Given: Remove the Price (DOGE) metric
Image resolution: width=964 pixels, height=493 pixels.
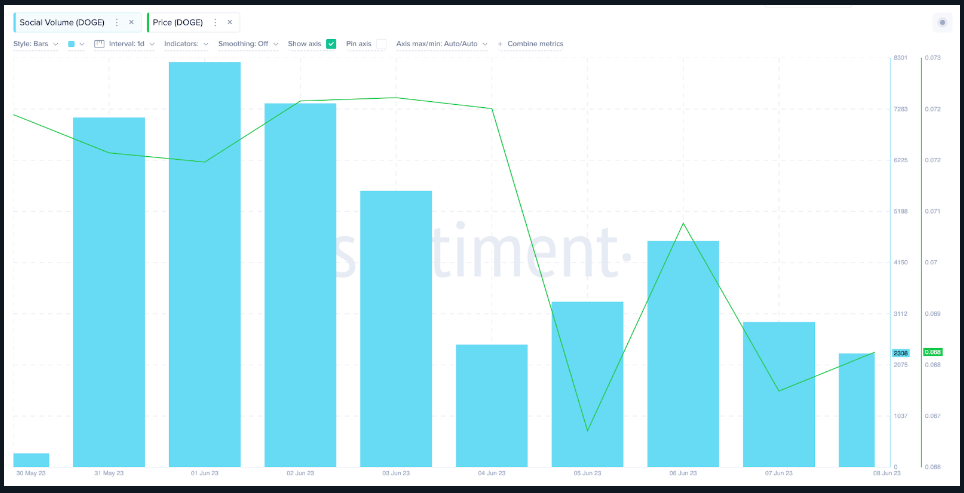Looking at the screenshot, I should [x=229, y=22].
